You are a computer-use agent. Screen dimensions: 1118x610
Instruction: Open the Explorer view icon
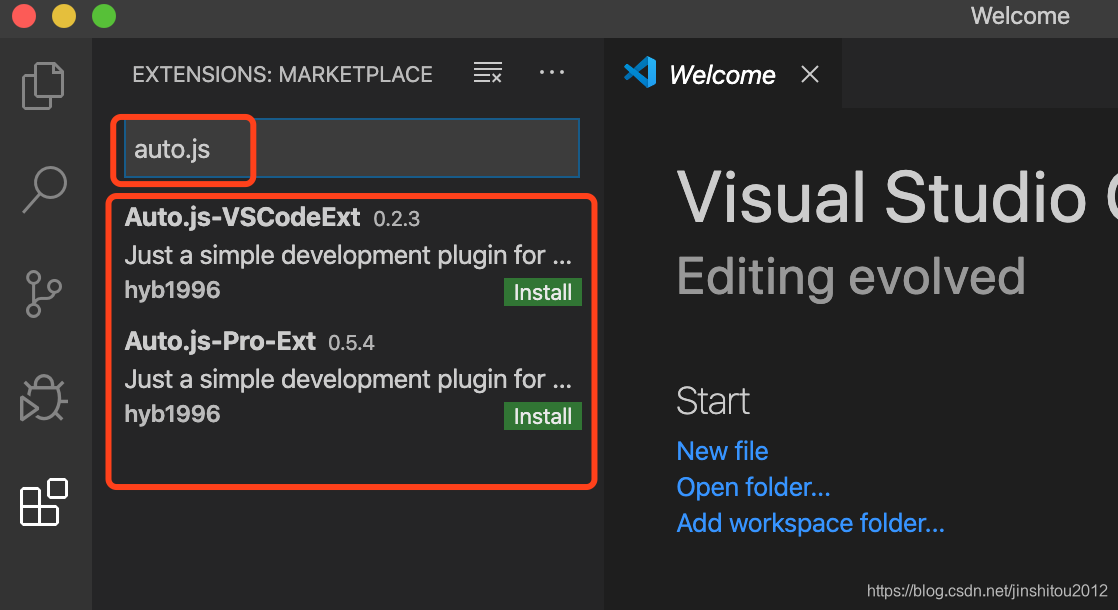pyautogui.click(x=43, y=85)
